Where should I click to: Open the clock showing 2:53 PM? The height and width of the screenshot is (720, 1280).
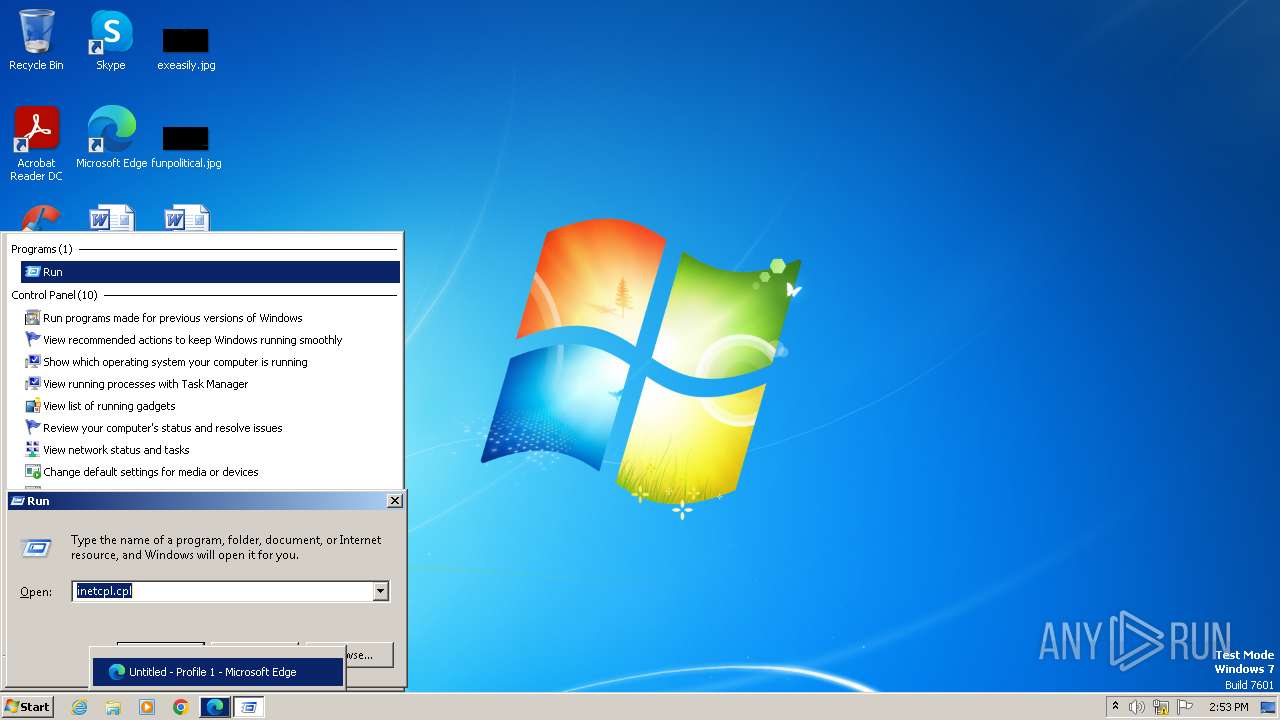click(1228, 707)
